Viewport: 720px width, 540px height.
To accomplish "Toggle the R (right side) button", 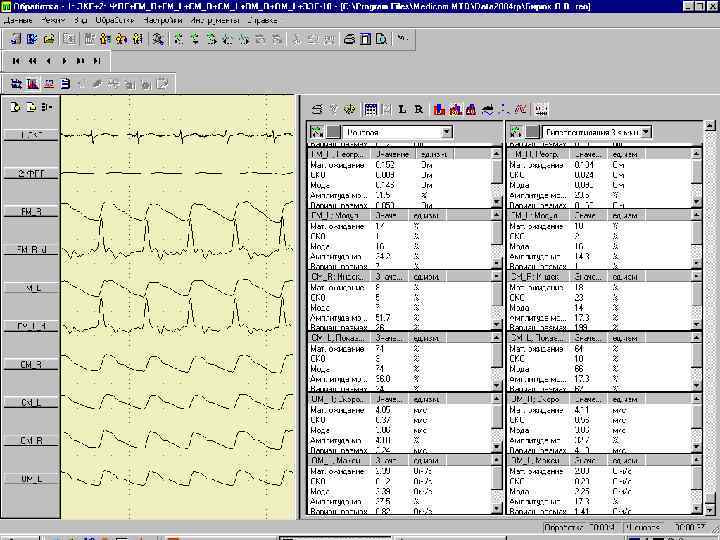I will [418, 109].
